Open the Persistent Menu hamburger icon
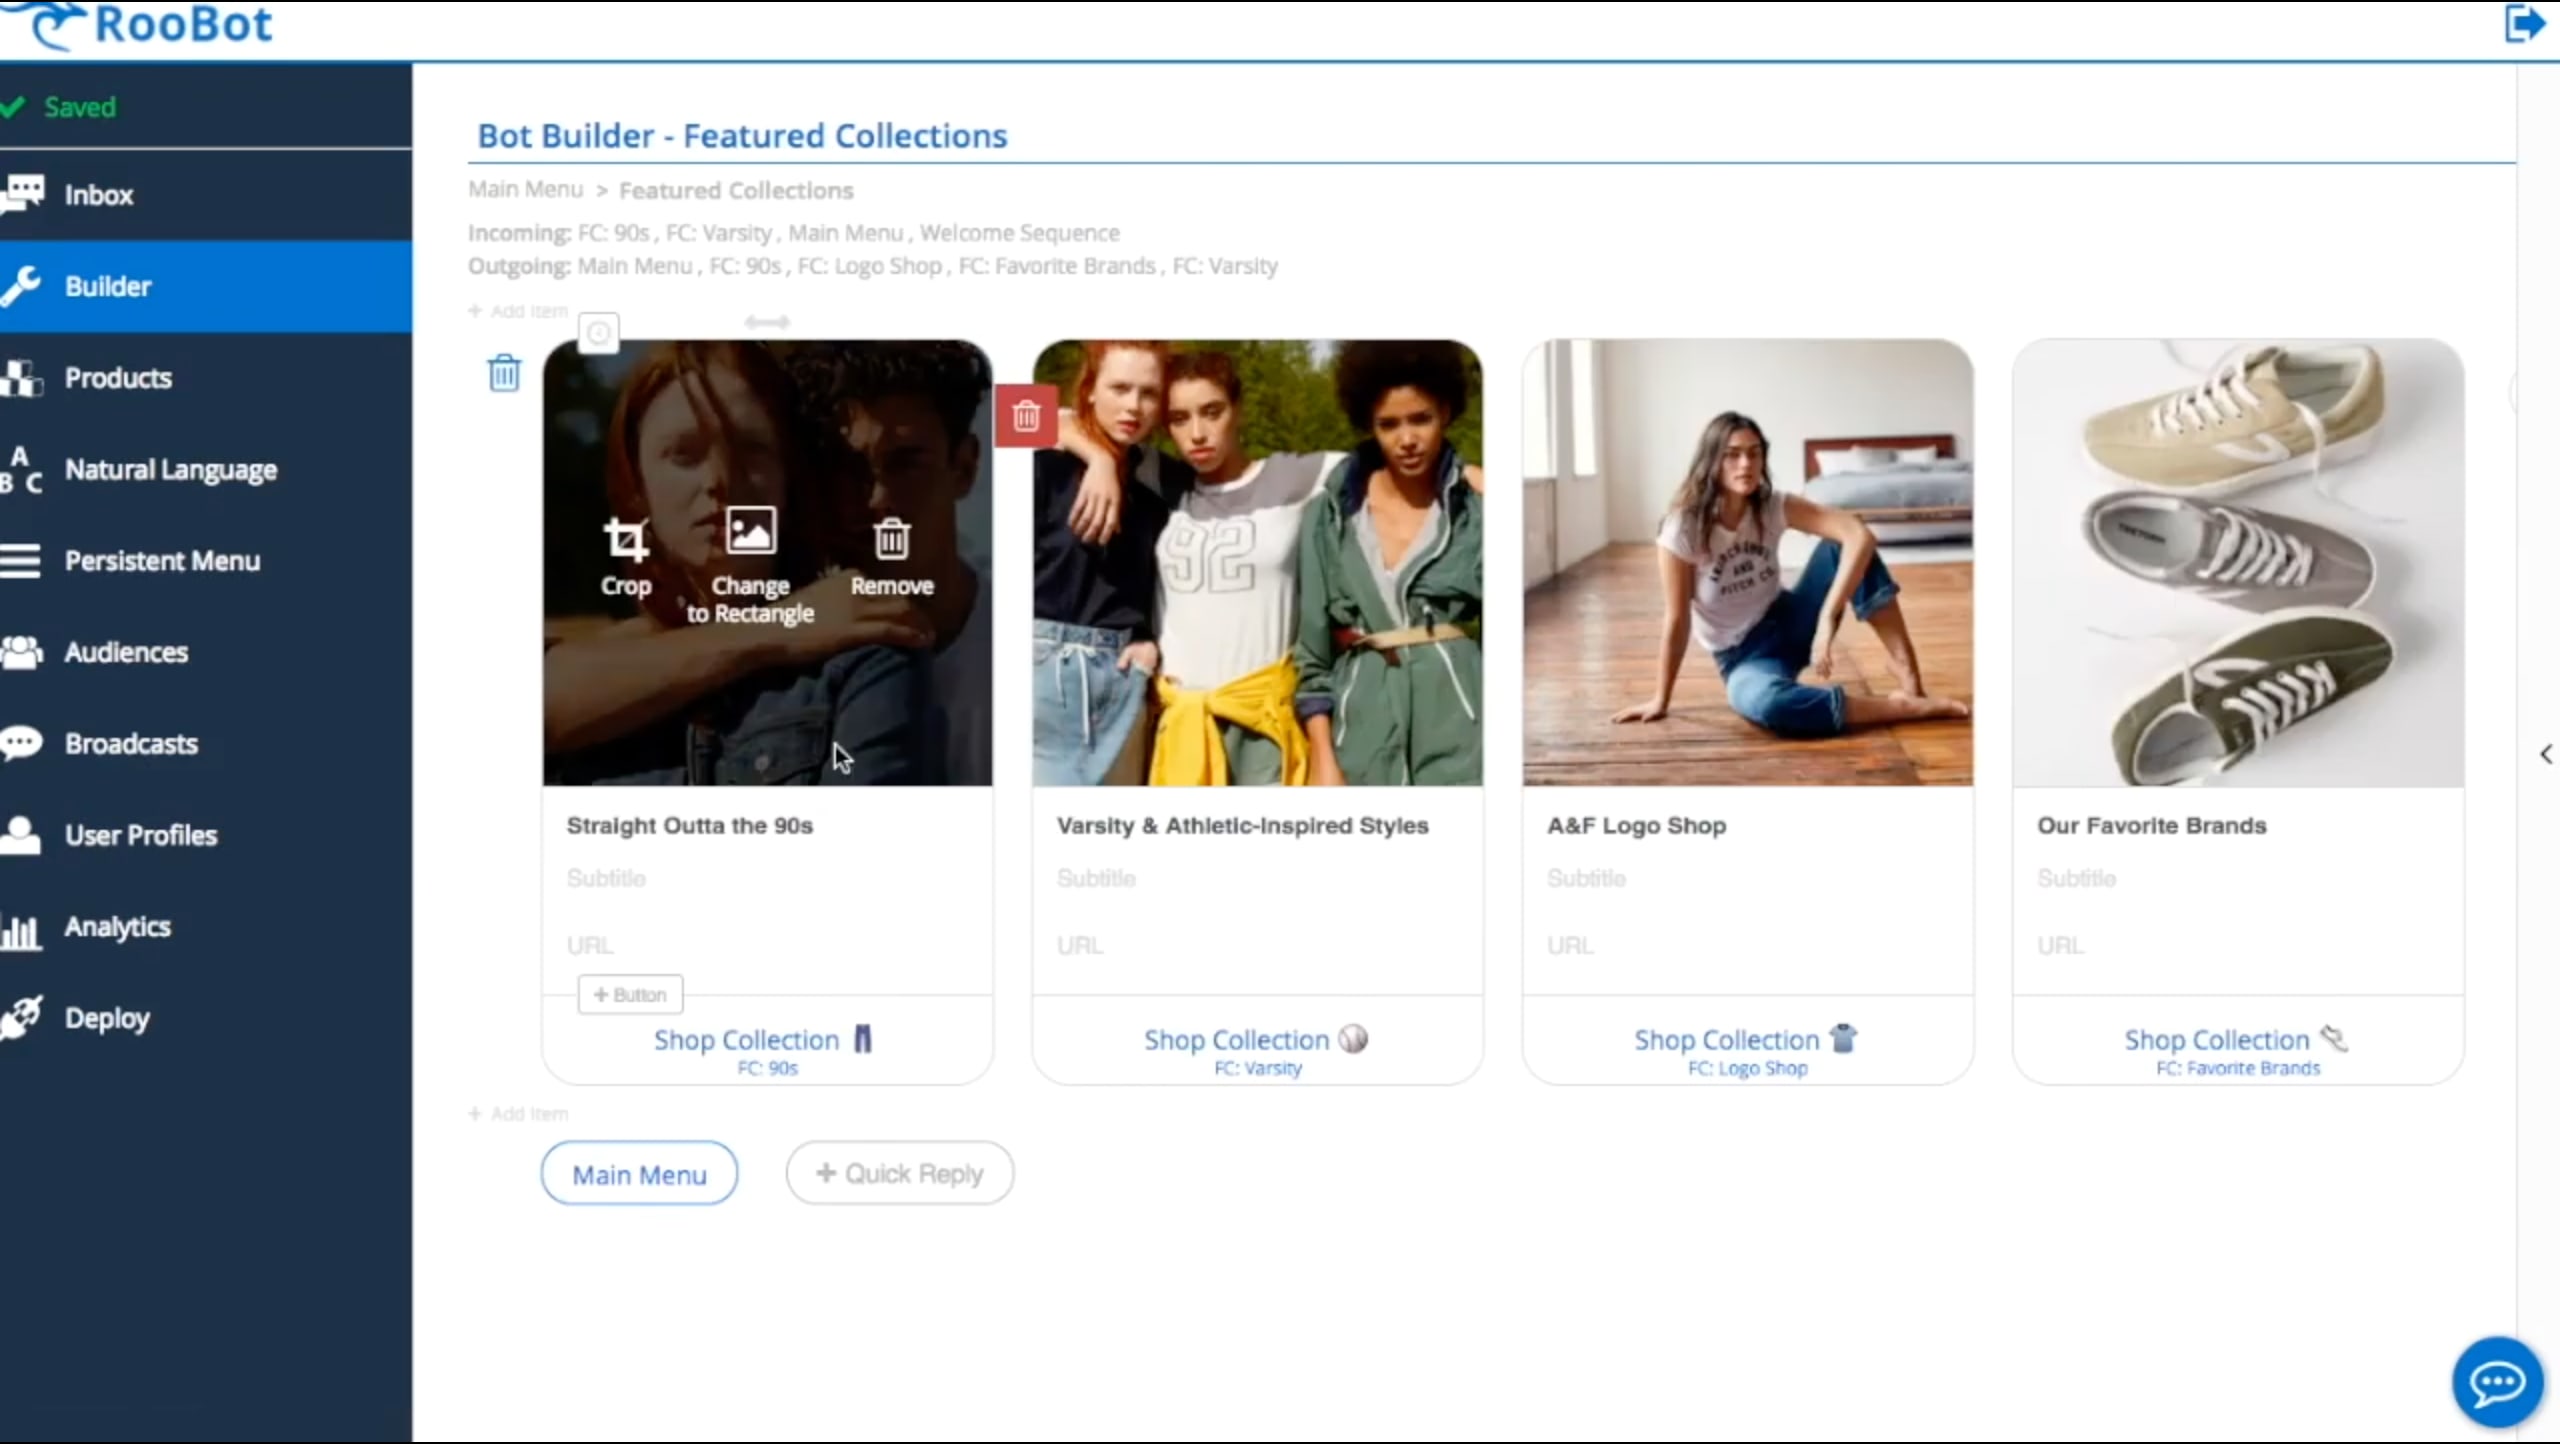 21,561
